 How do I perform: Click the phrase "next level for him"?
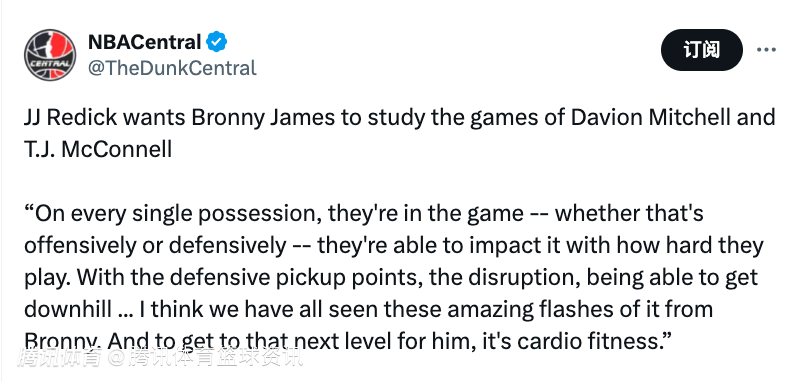pos(385,342)
